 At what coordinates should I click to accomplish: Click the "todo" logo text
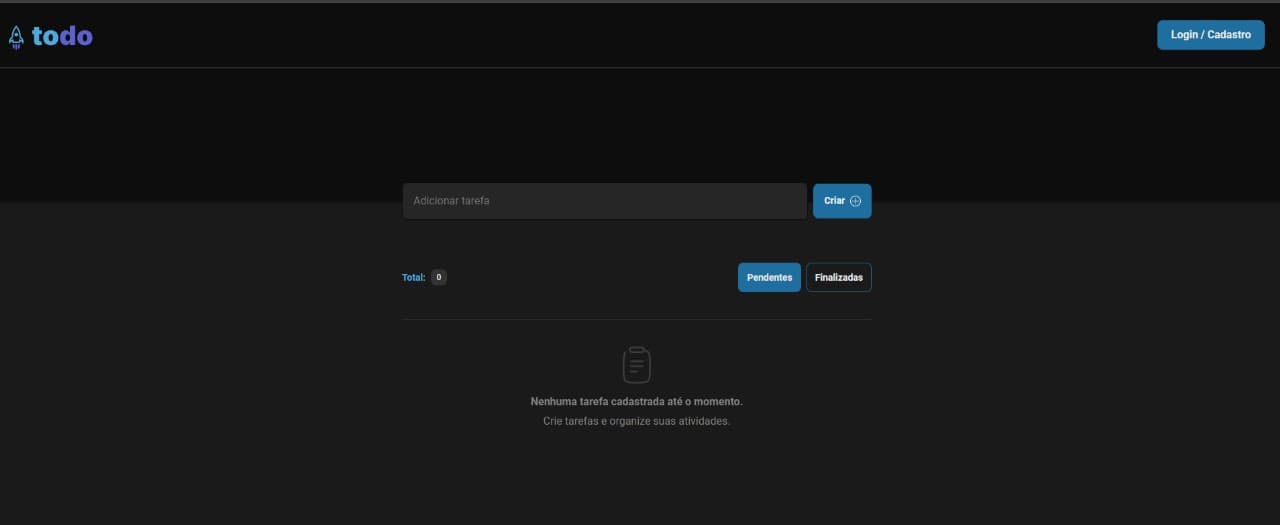coord(62,36)
